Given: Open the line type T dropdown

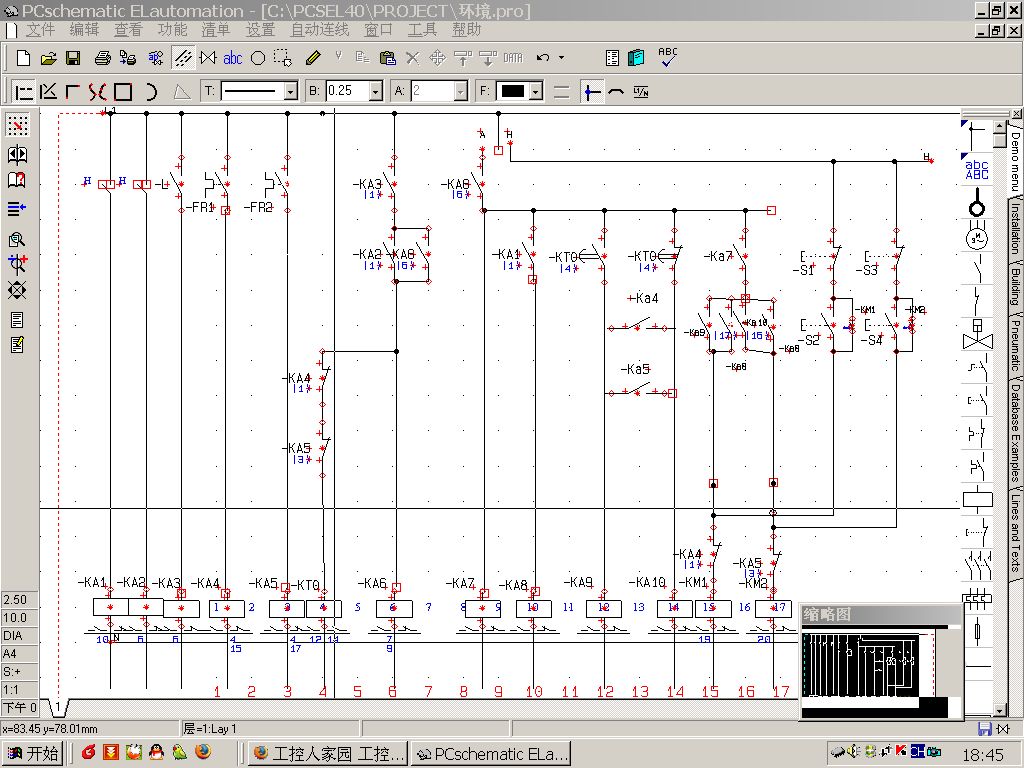Looking at the screenshot, I should click(x=290, y=92).
